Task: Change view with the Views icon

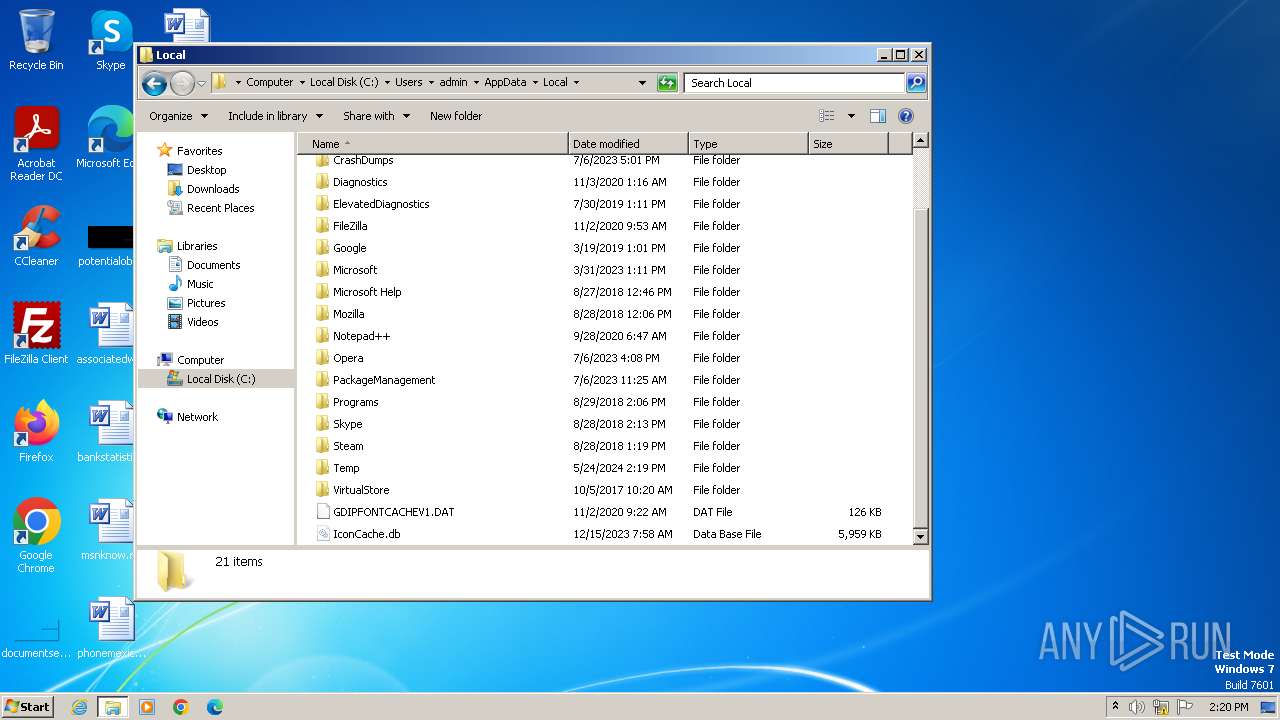Action: pyautogui.click(x=826, y=116)
